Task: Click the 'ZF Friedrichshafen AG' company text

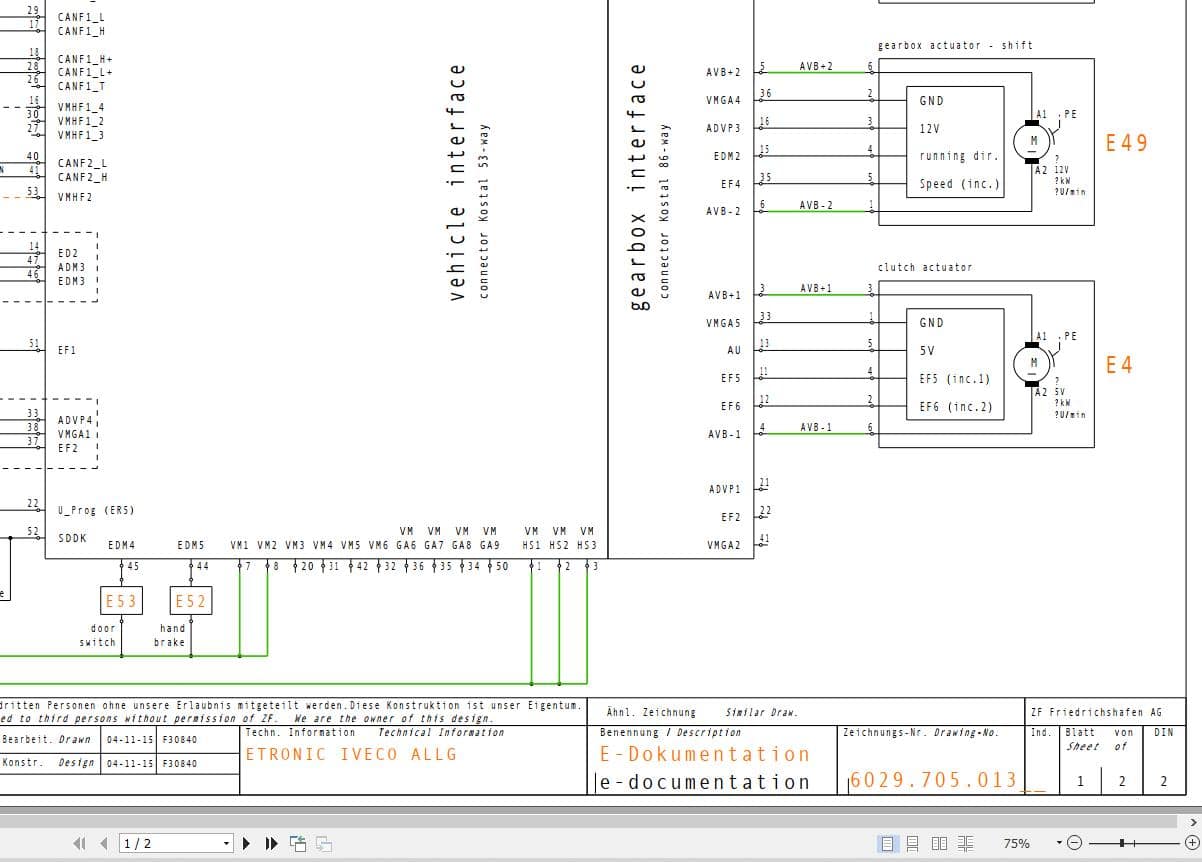Action: [1096, 712]
